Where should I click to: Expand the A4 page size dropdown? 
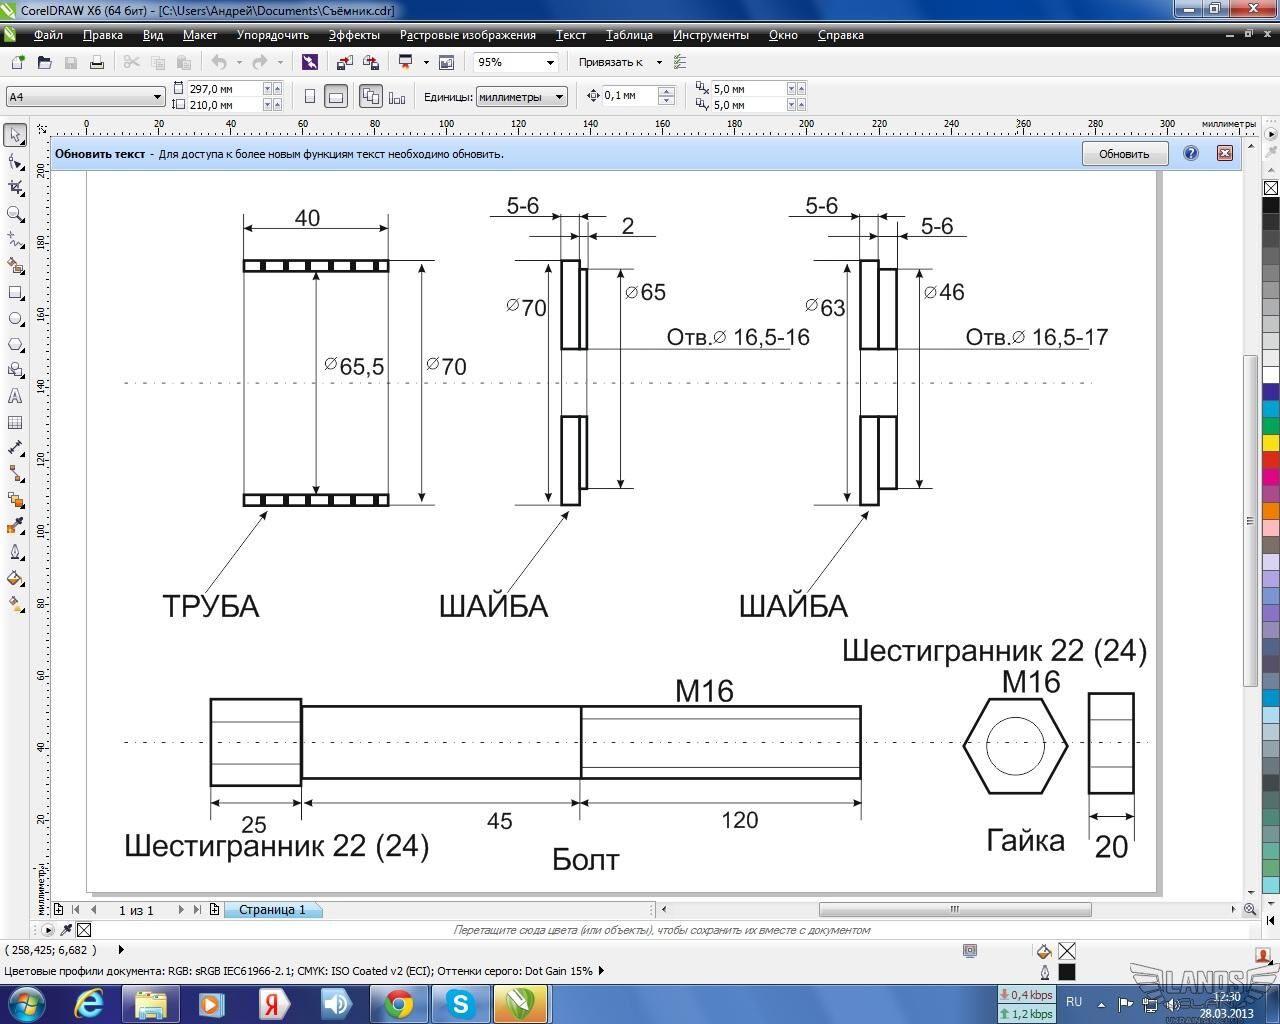tap(157, 97)
